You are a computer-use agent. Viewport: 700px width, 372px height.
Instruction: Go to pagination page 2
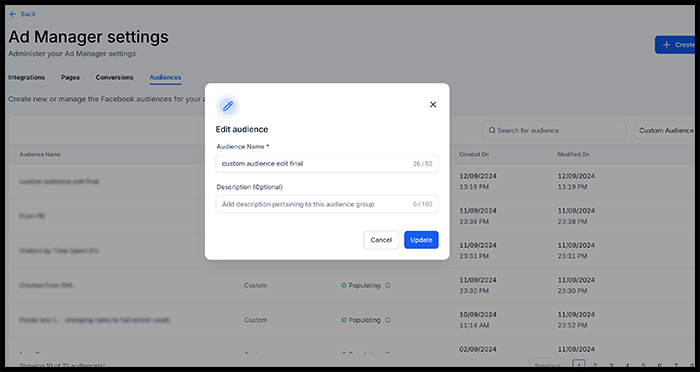(x=595, y=365)
